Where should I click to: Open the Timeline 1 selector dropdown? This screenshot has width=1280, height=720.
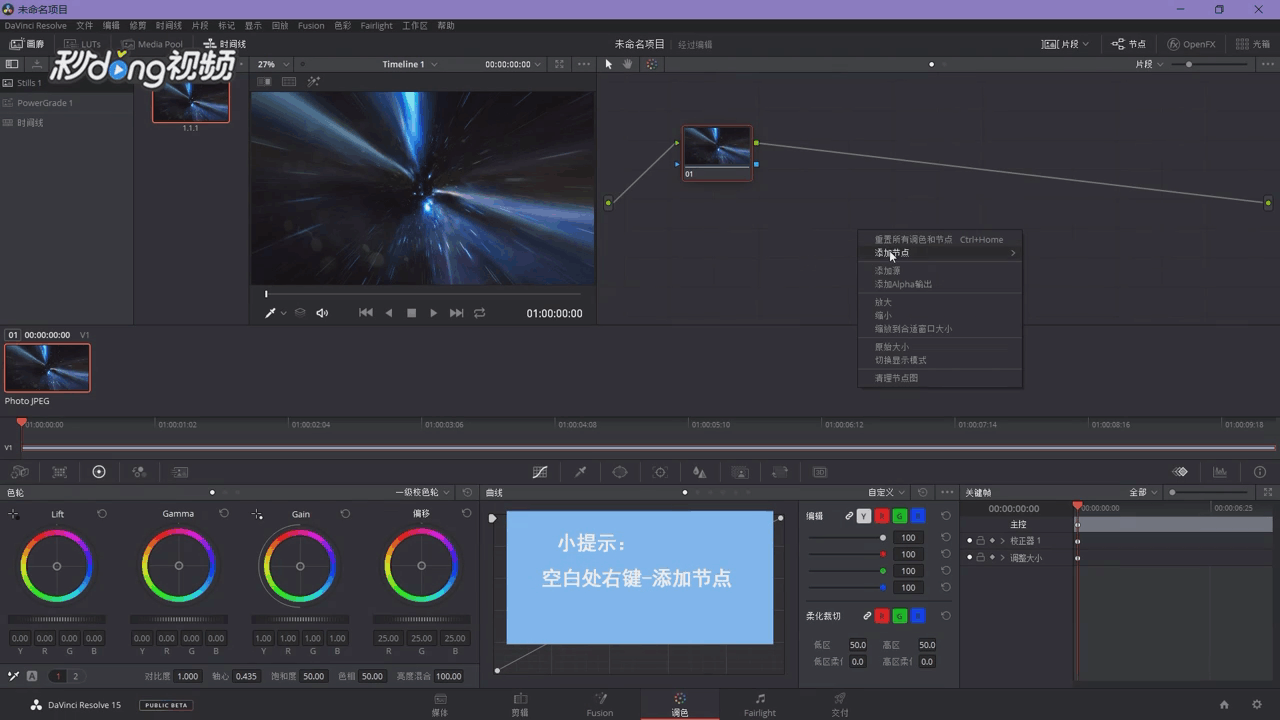(409, 64)
